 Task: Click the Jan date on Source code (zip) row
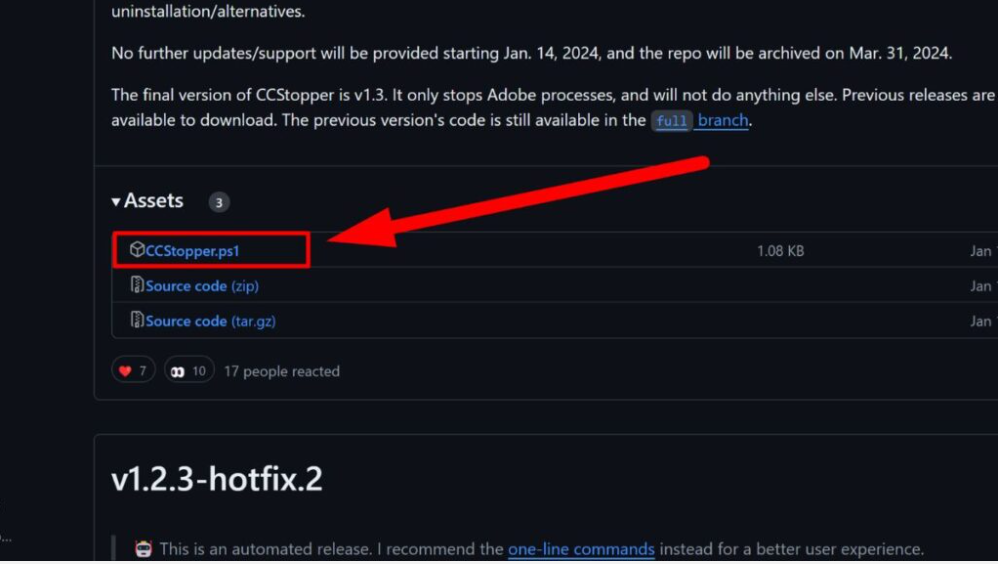(983, 286)
